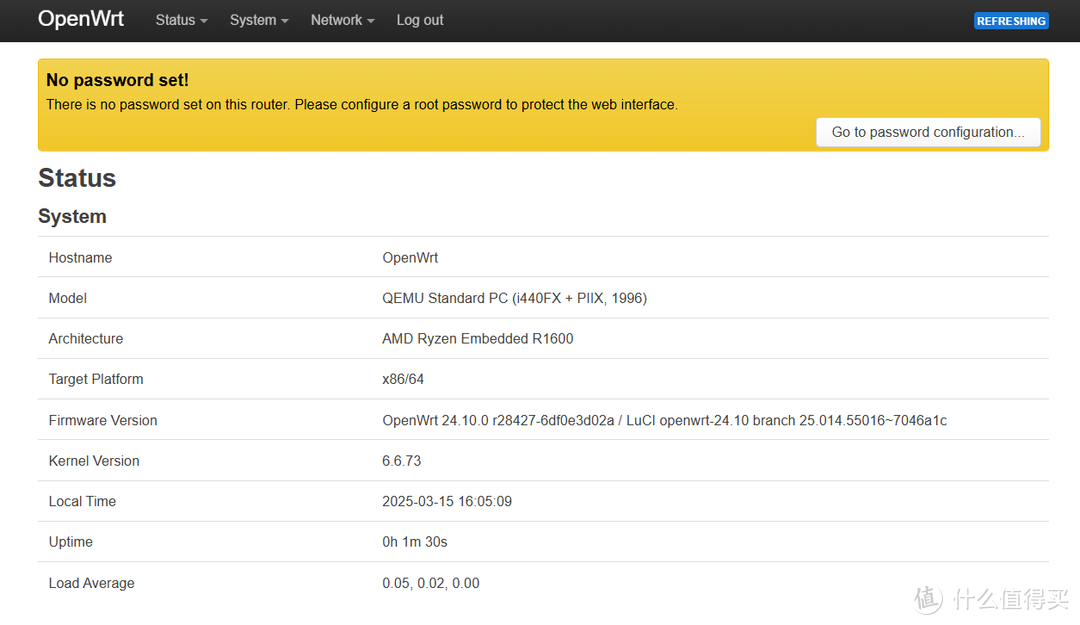Click the Local Time value

447,501
